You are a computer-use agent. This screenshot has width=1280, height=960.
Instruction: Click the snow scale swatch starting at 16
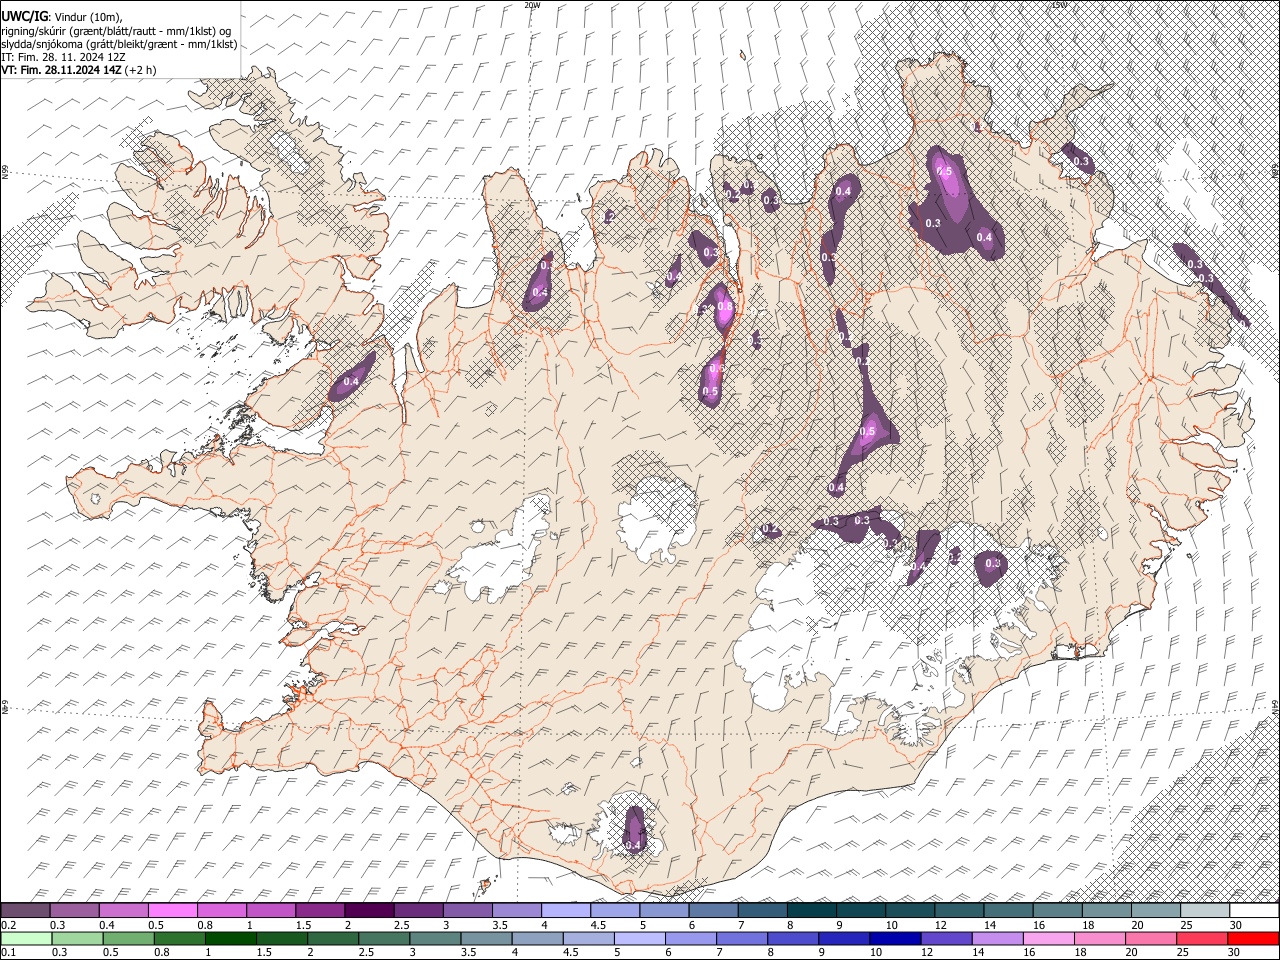pyautogui.click(x=1057, y=911)
